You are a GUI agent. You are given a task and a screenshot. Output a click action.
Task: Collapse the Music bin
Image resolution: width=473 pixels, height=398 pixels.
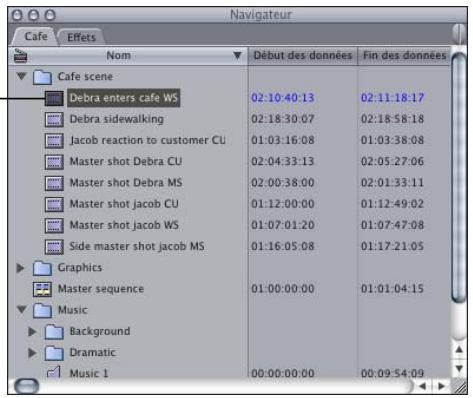click(x=22, y=310)
